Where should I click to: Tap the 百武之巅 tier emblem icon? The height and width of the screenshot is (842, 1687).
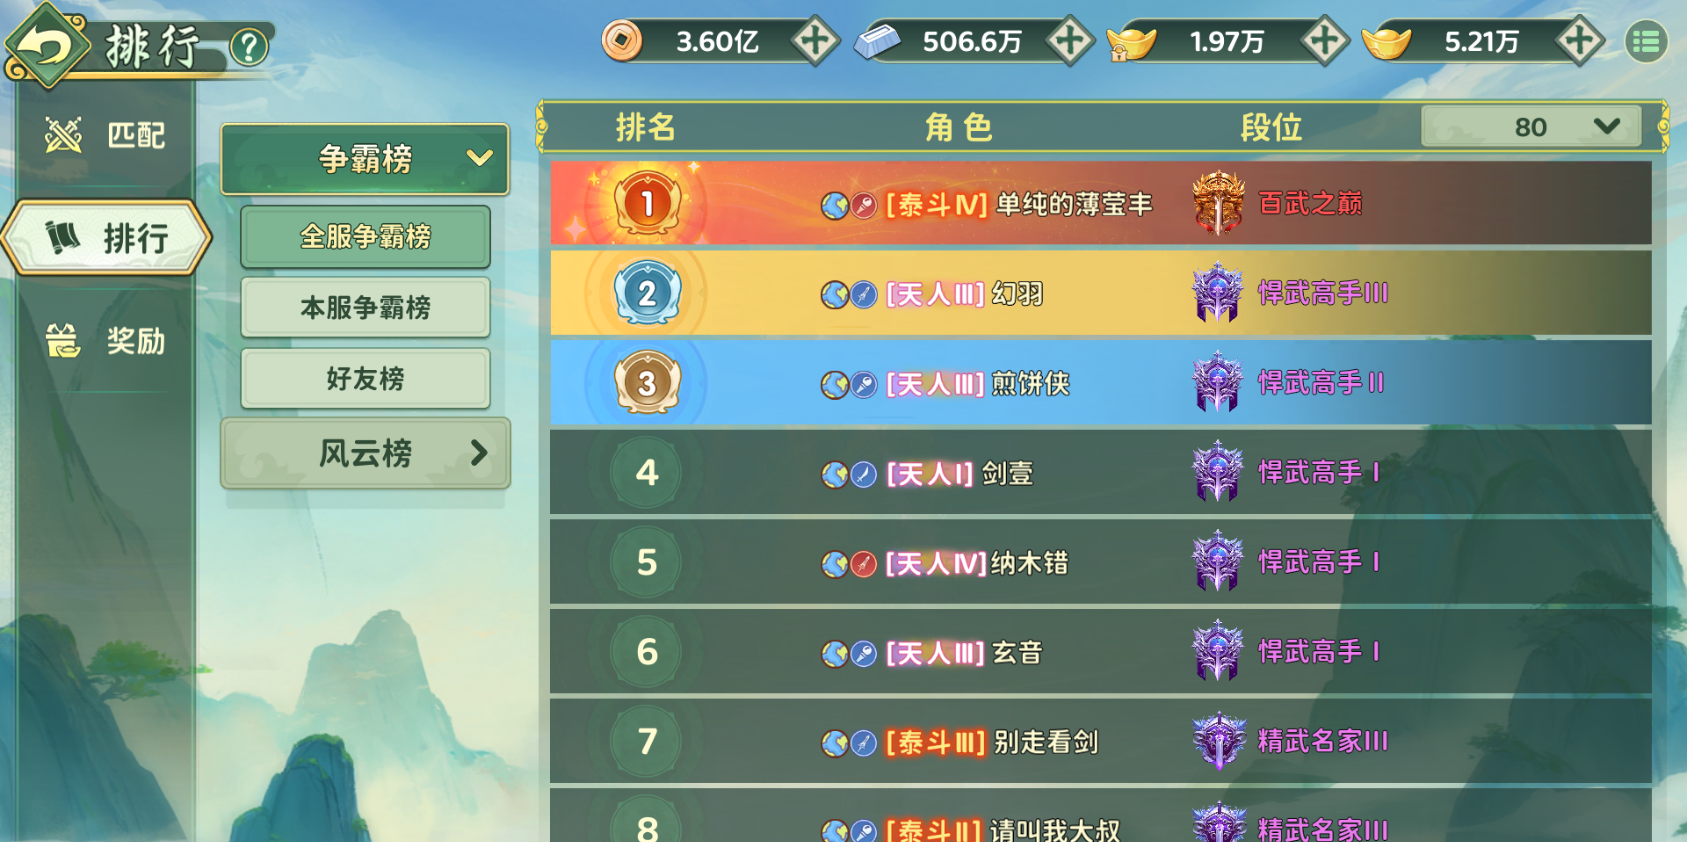coord(1218,204)
